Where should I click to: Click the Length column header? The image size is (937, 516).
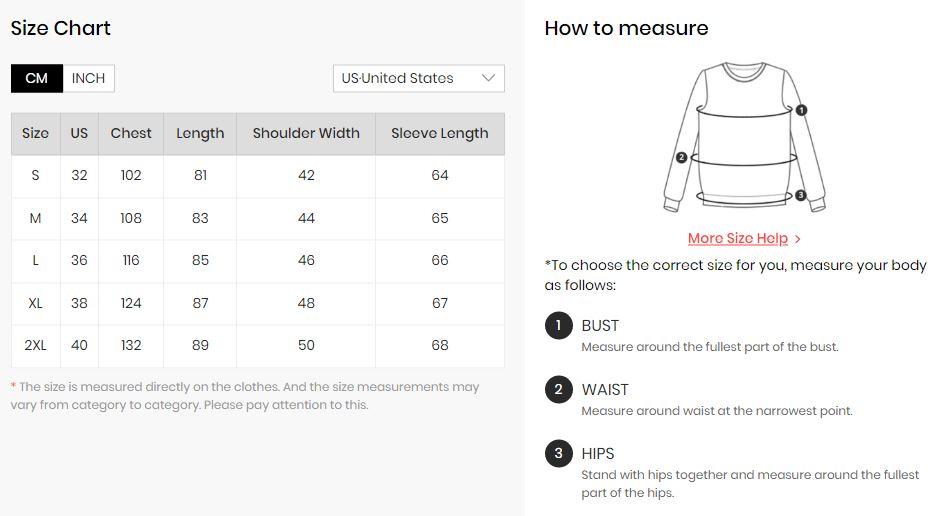click(x=200, y=133)
